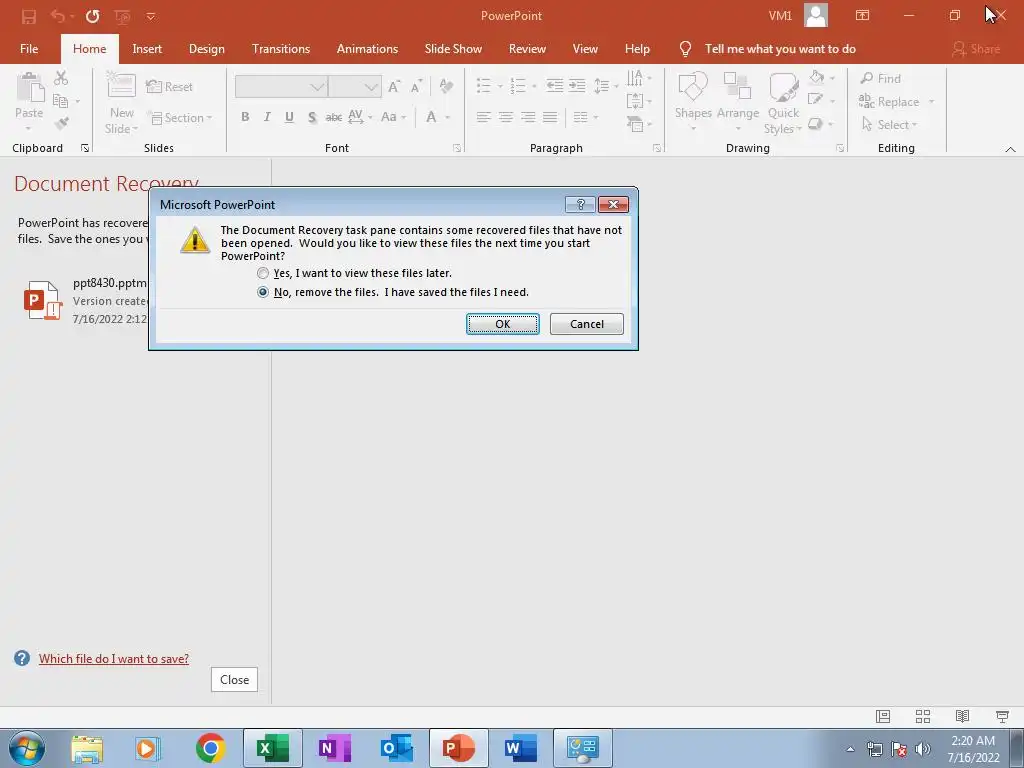
Task: Go to the Transitions tab
Action: (x=281, y=49)
